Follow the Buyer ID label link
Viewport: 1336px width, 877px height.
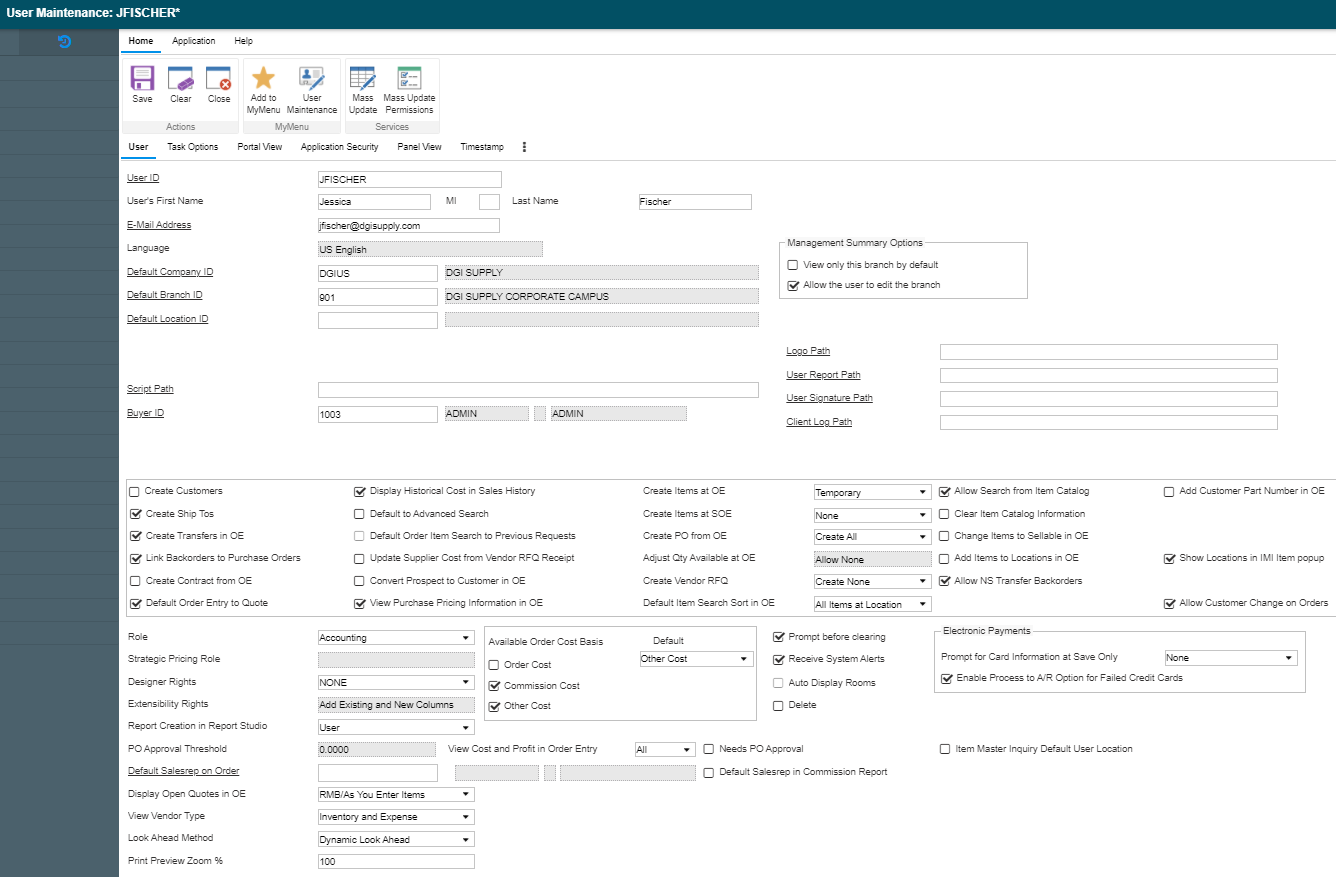pyautogui.click(x=145, y=413)
